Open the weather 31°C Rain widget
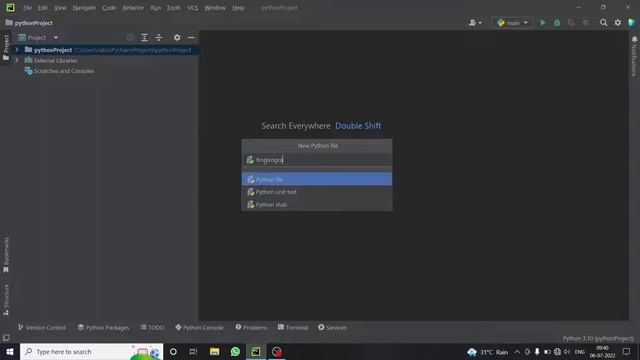The image size is (640, 360). [x=488, y=351]
